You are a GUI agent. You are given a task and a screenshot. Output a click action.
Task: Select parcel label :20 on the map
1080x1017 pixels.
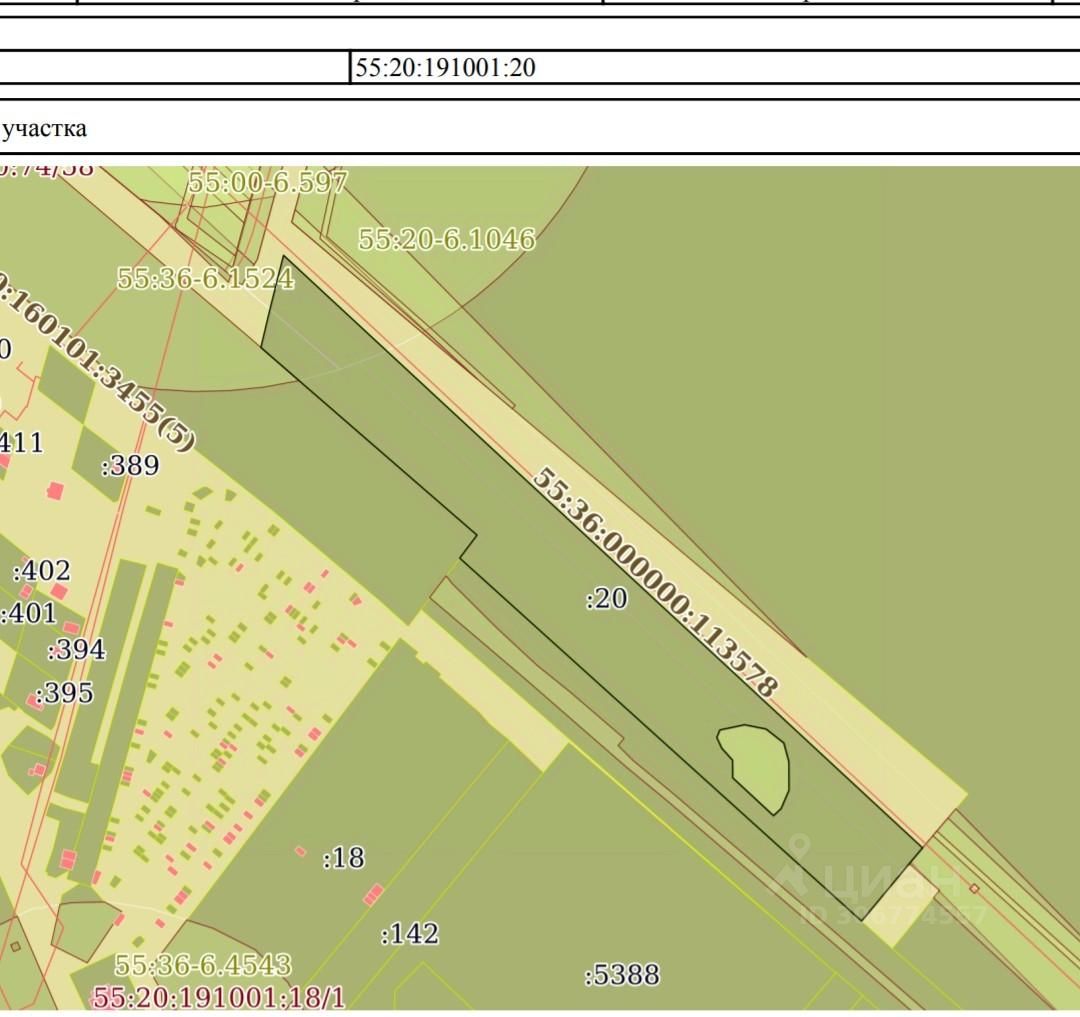click(606, 598)
